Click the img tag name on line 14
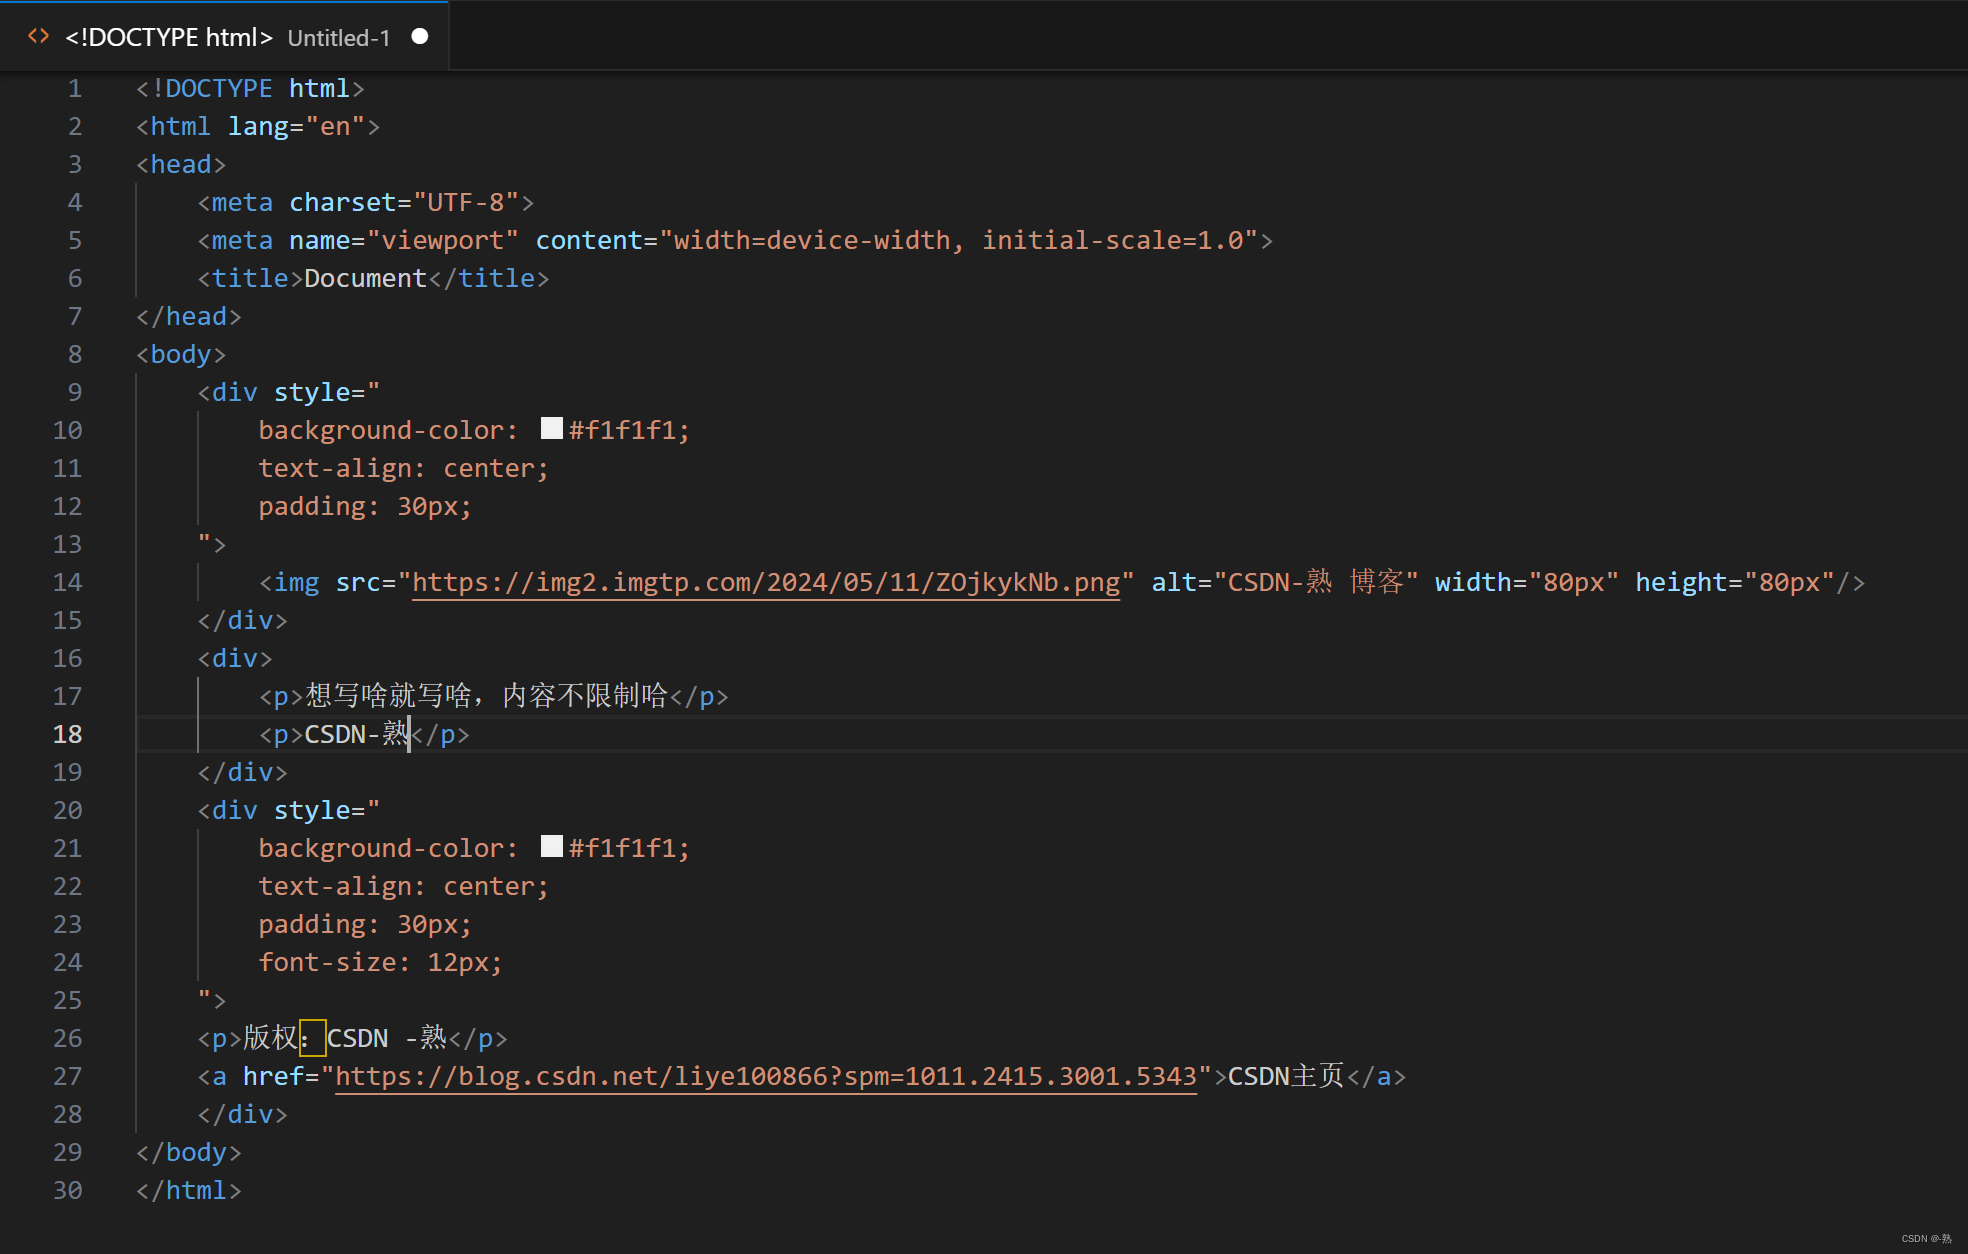The image size is (1968, 1254). [x=297, y=582]
